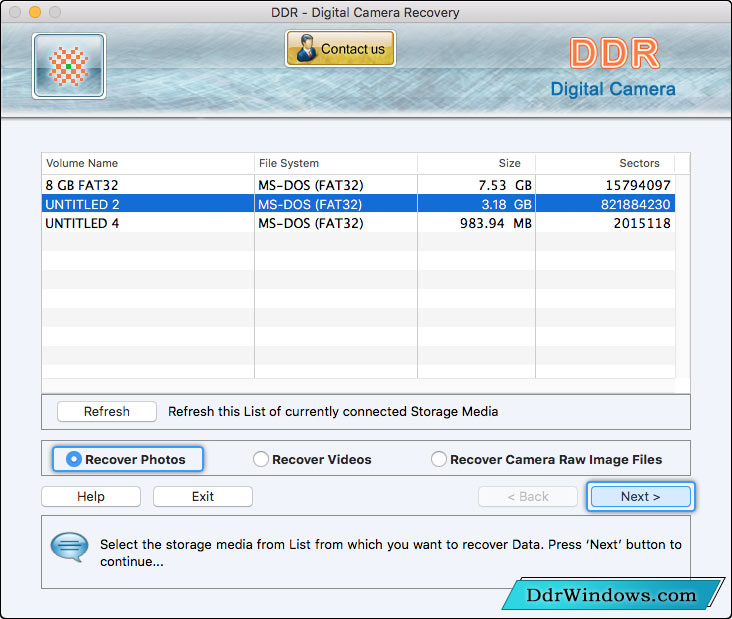Click MS-DOS (FAT32) in UNTITLED 4 row
The image size is (732, 619).
311,223
